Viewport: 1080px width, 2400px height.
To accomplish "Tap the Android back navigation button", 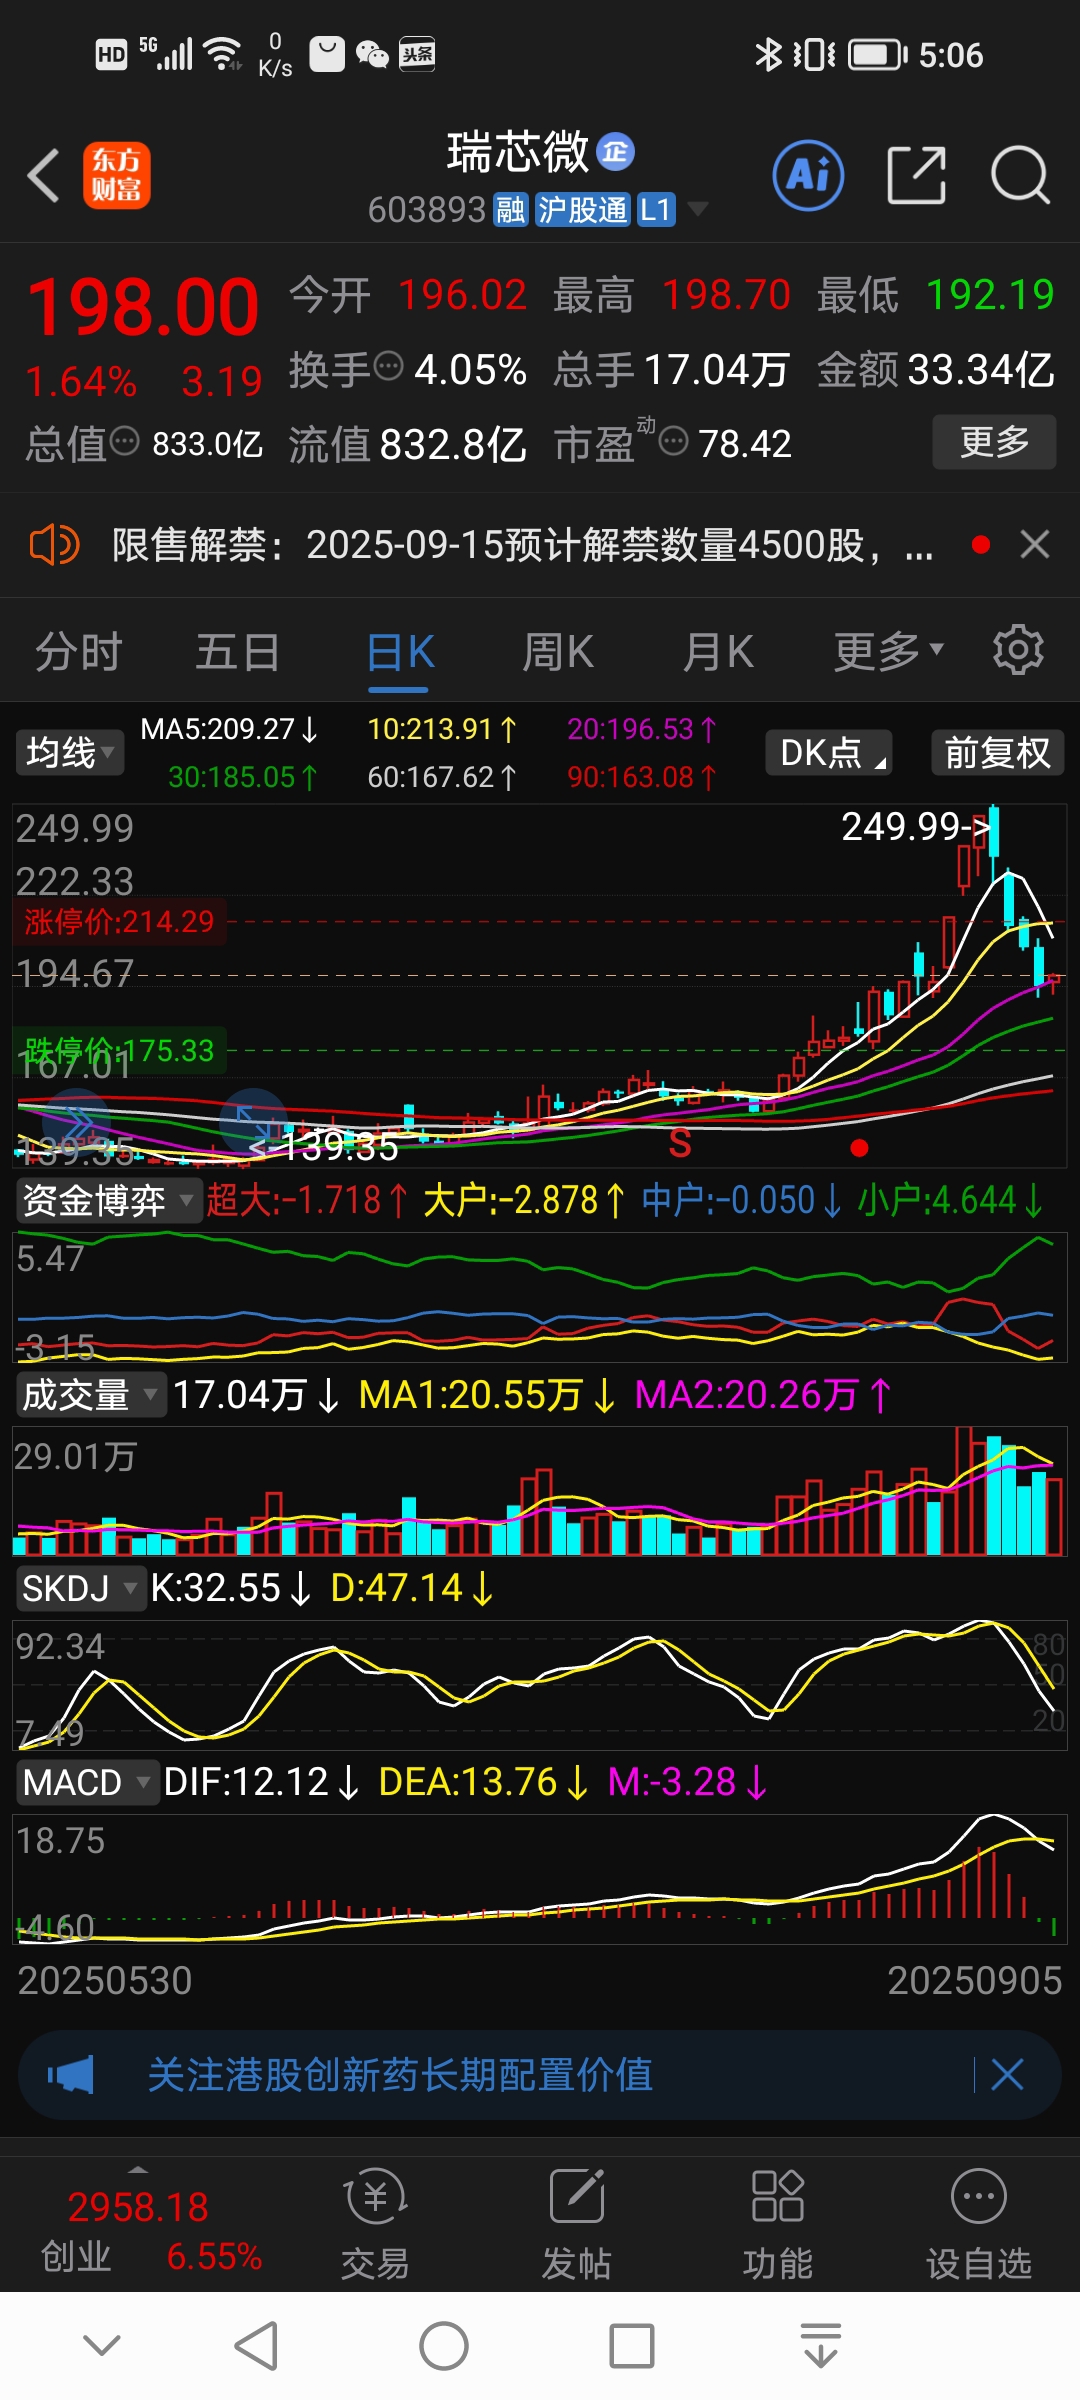I will point(256,2346).
